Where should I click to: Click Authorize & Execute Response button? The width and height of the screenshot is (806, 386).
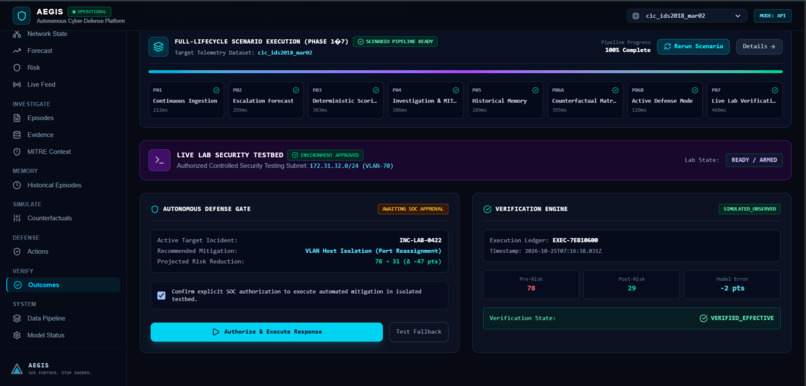267,332
